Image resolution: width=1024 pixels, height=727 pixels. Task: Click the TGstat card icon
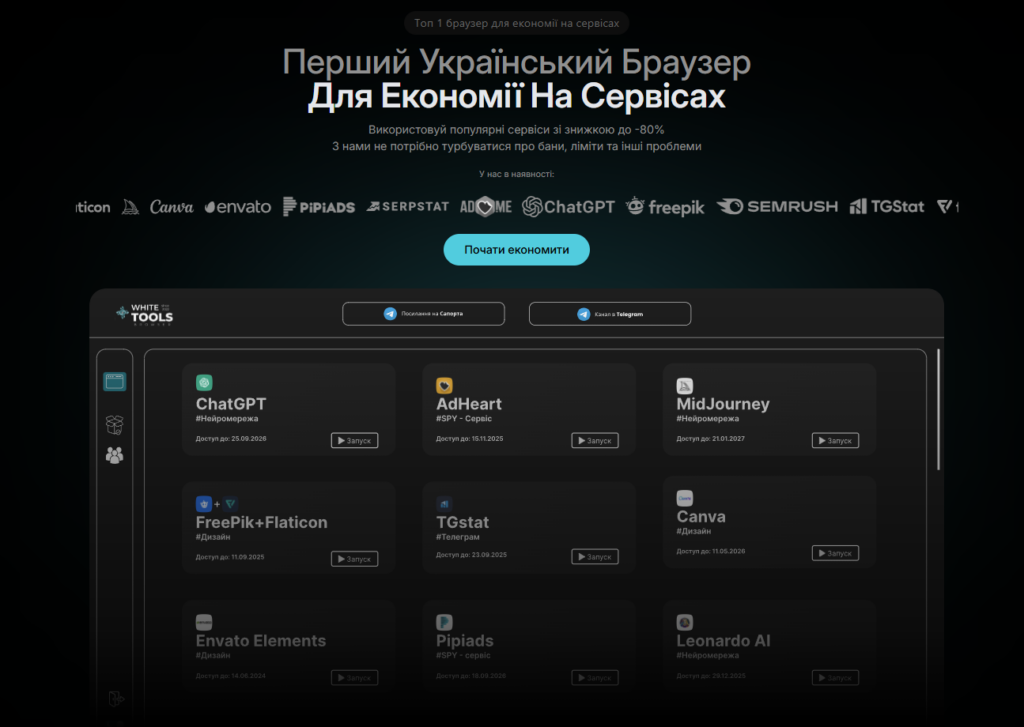coord(444,504)
